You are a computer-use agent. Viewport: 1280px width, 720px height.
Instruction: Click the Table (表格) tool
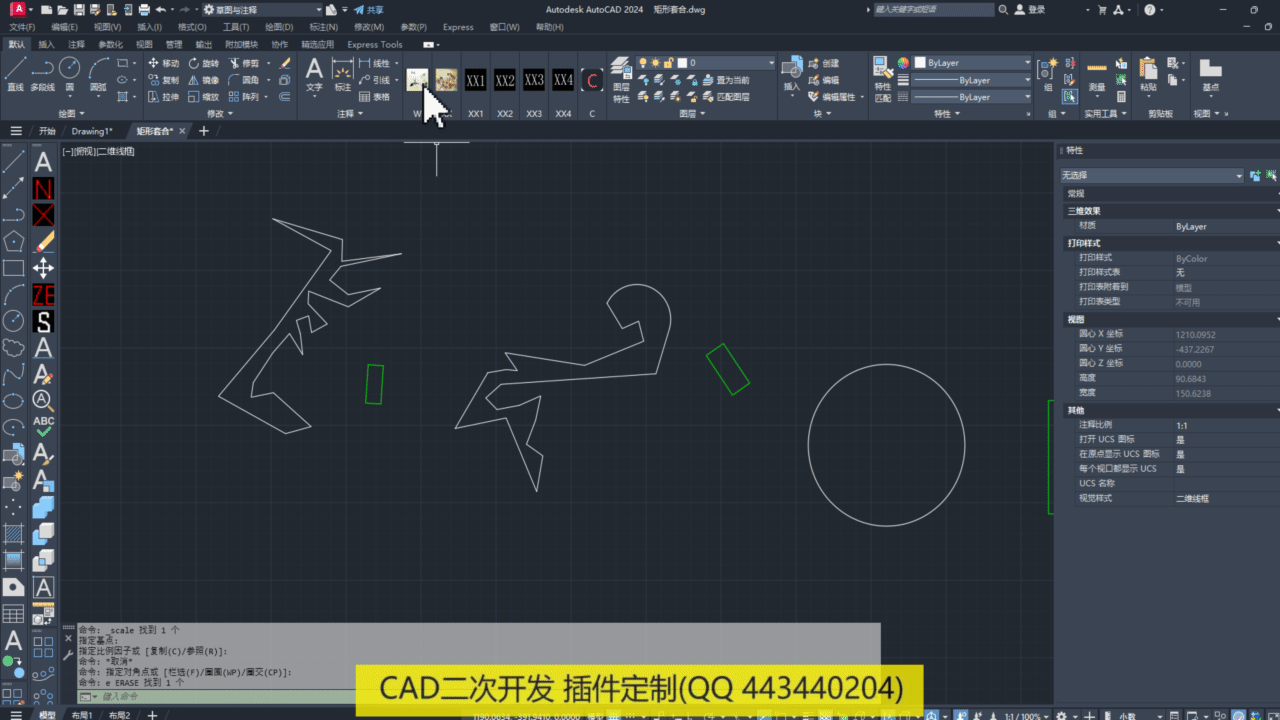tap(375, 97)
